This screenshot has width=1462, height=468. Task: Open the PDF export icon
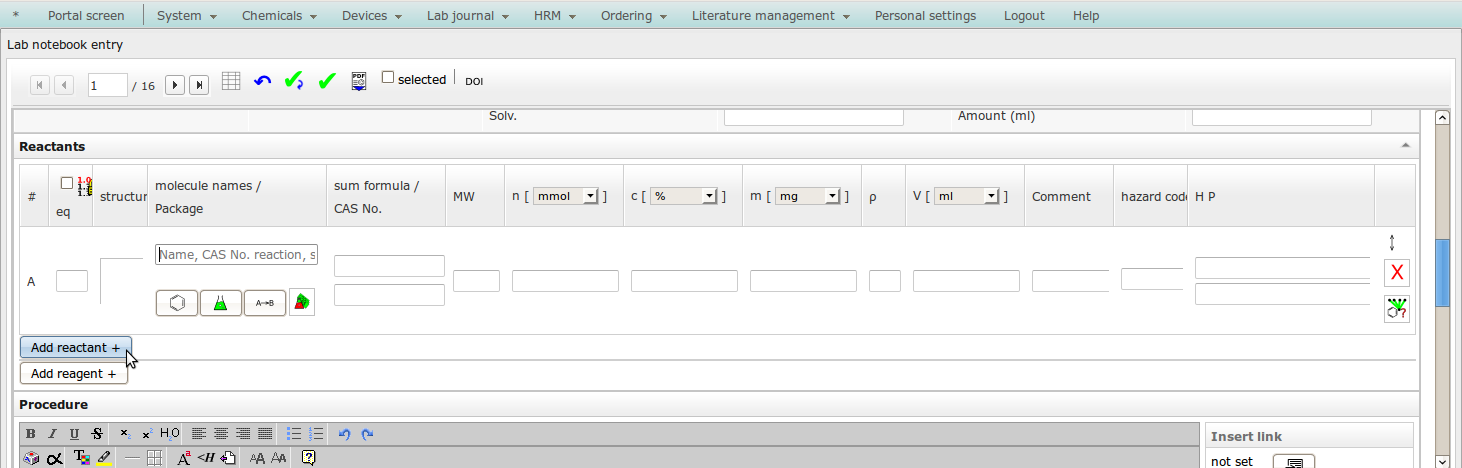tap(359, 82)
